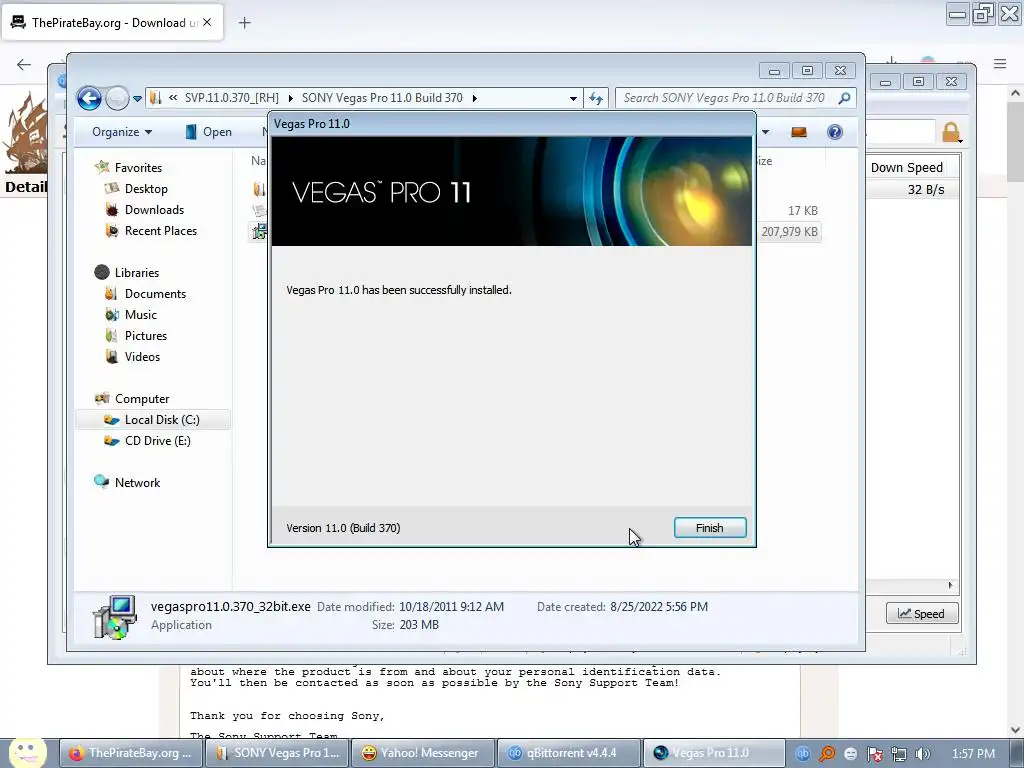Screen dimensions: 1024x768
Task: Click the ThePirateBay.org browser tab
Action: (112, 22)
